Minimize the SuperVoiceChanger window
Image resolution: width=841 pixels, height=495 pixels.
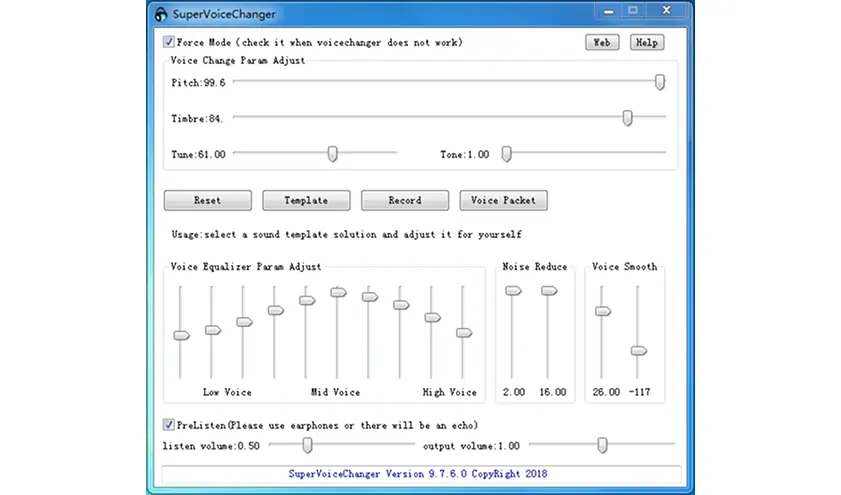click(x=608, y=11)
